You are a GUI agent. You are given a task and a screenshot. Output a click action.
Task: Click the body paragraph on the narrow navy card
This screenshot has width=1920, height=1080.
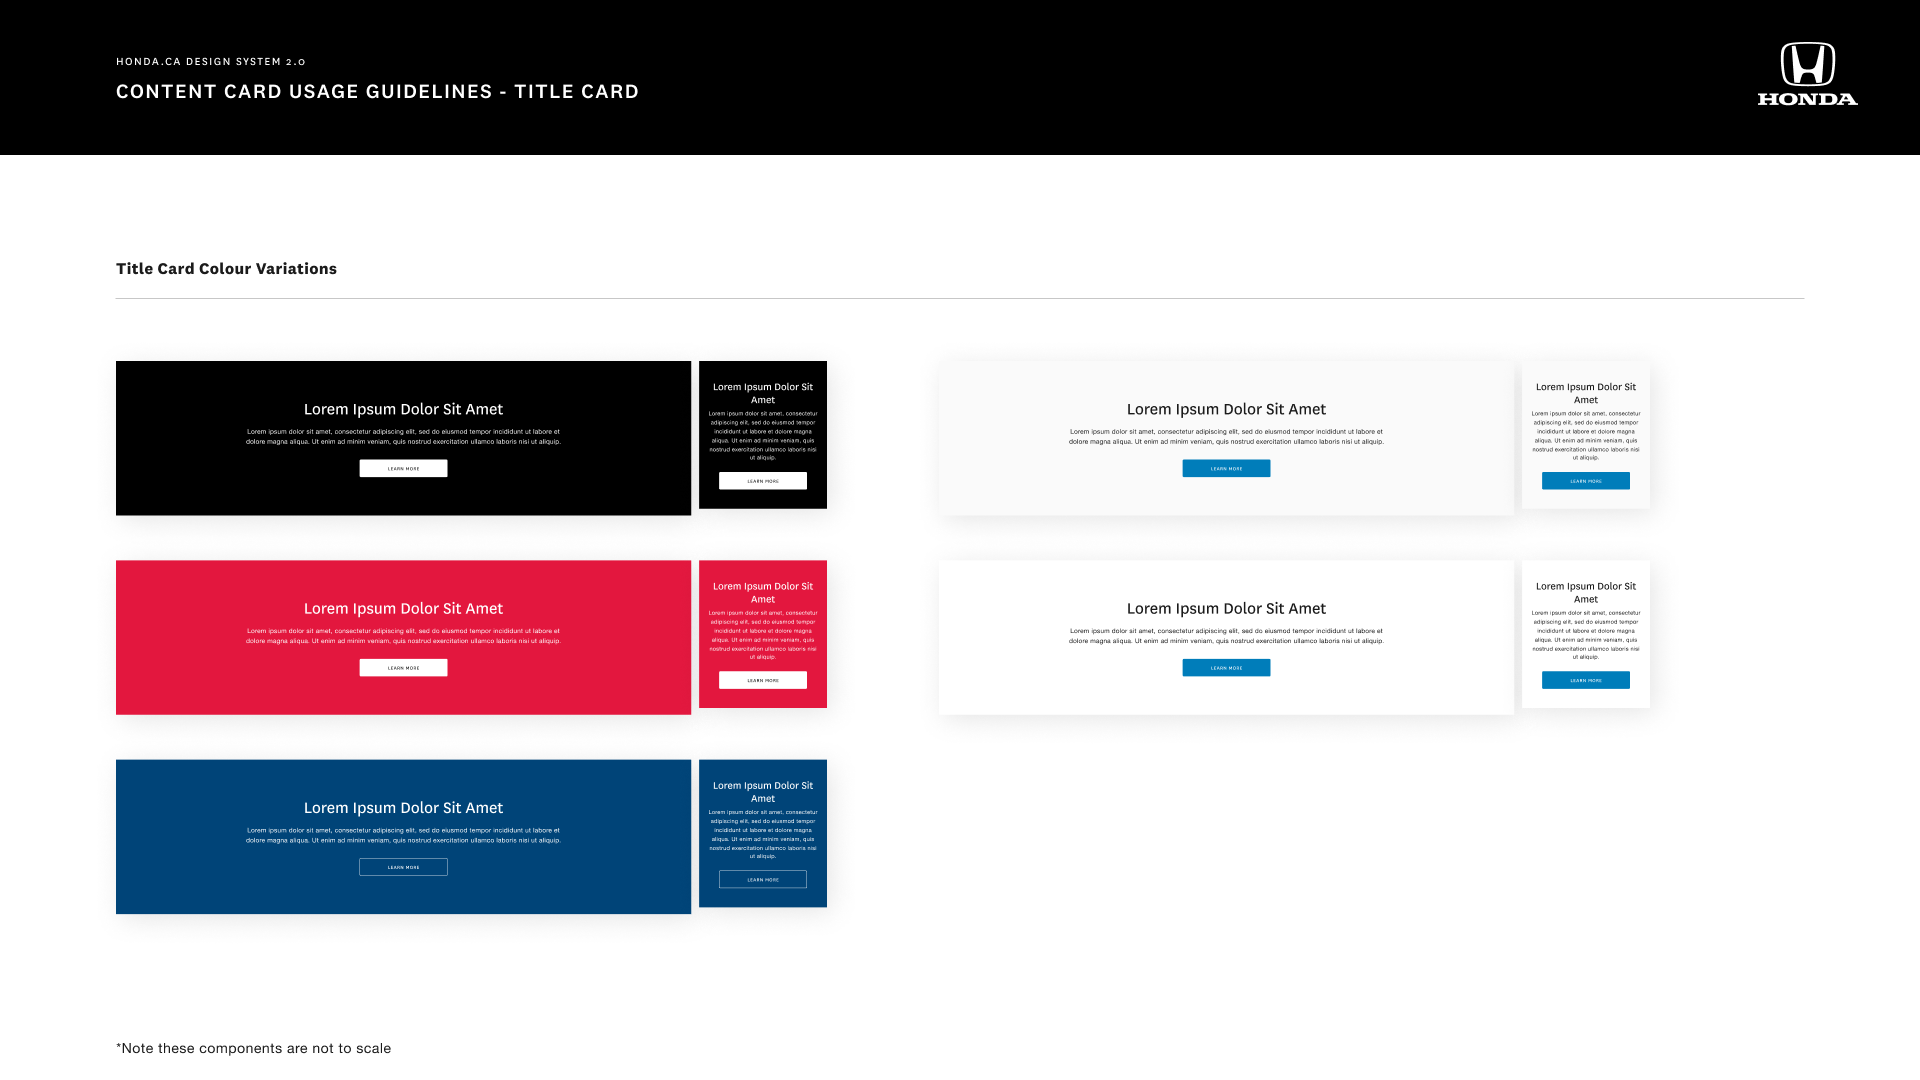pos(763,834)
